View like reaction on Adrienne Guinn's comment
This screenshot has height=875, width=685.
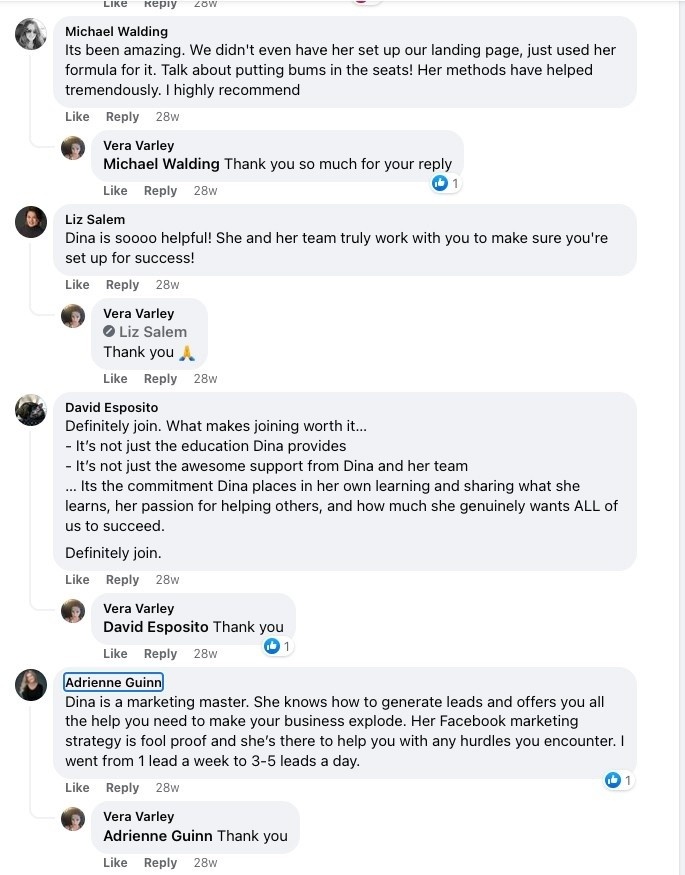tap(619, 780)
